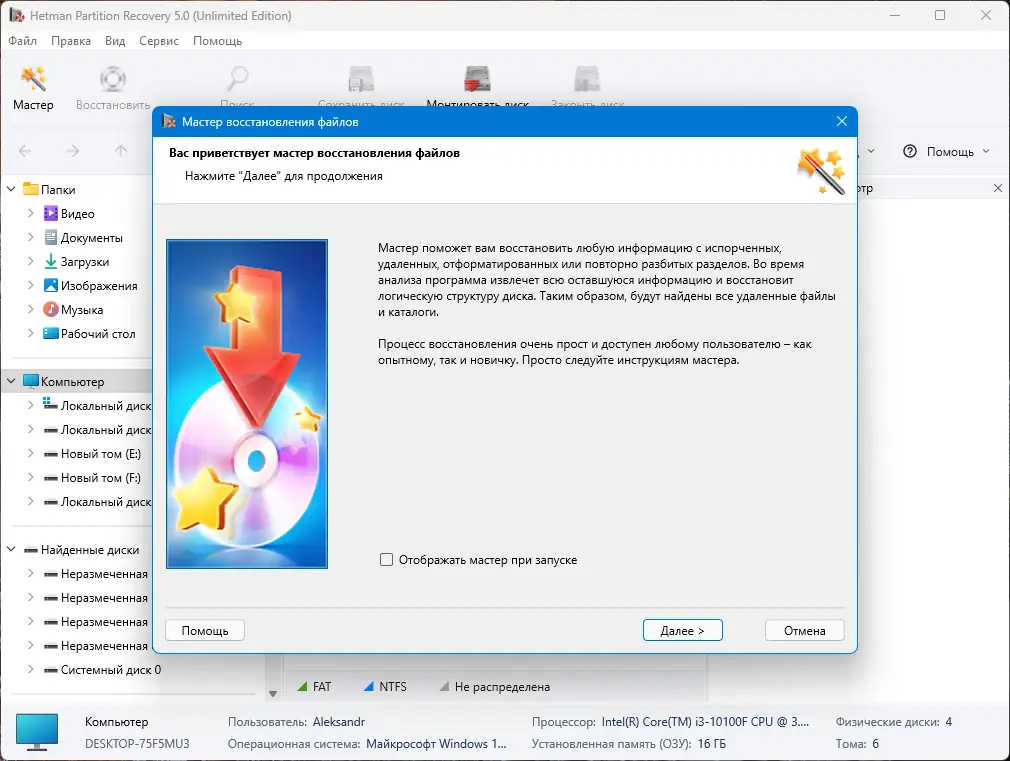This screenshot has width=1010, height=761.
Task: Click the Не распределена legend entry
Action: (495, 687)
